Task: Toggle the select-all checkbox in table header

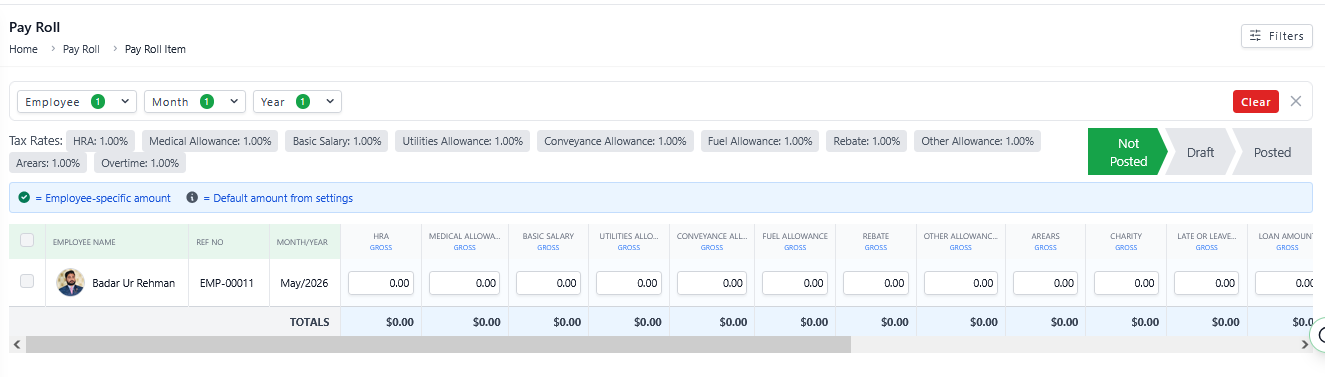Action: [27, 240]
